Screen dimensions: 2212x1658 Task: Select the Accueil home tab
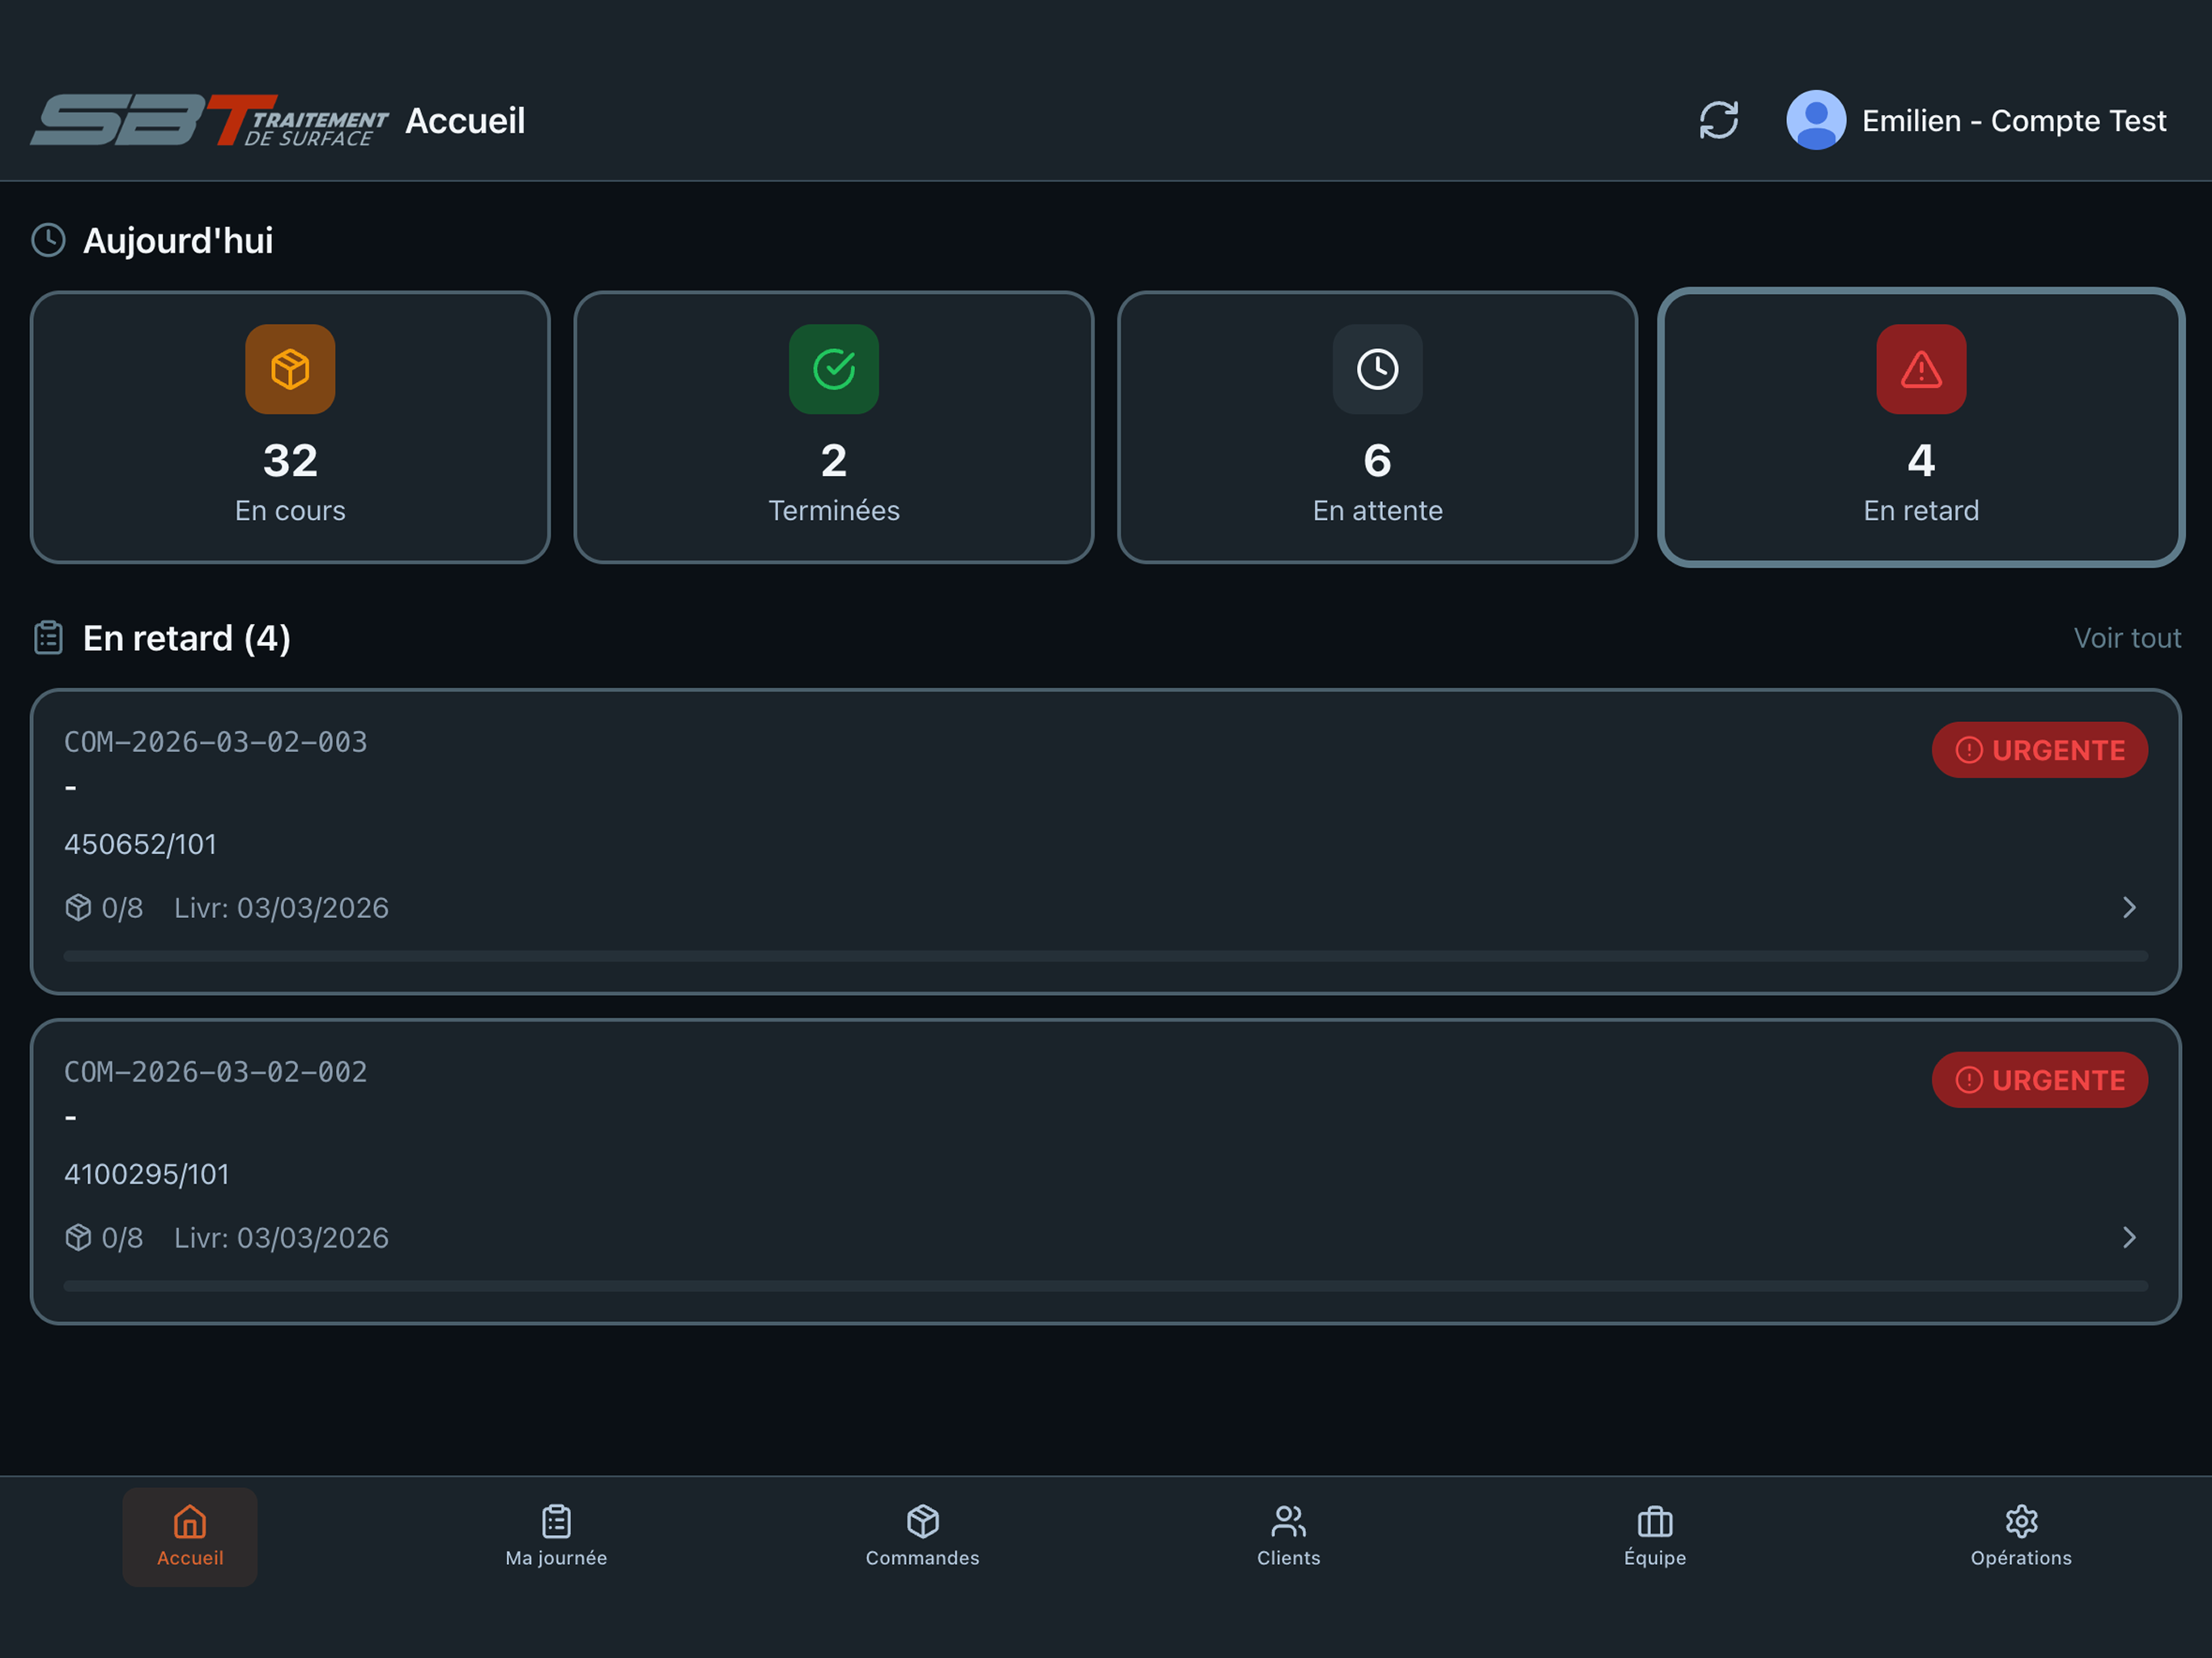(x=190, y=1536)
